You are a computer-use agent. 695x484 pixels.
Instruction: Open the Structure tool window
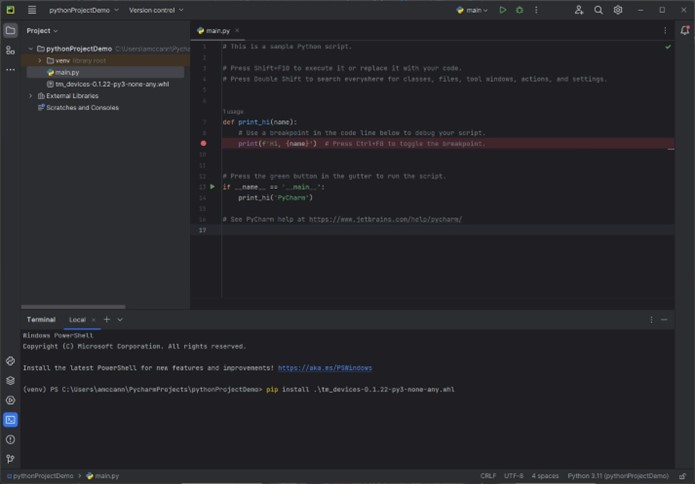(x=10, y=50)
